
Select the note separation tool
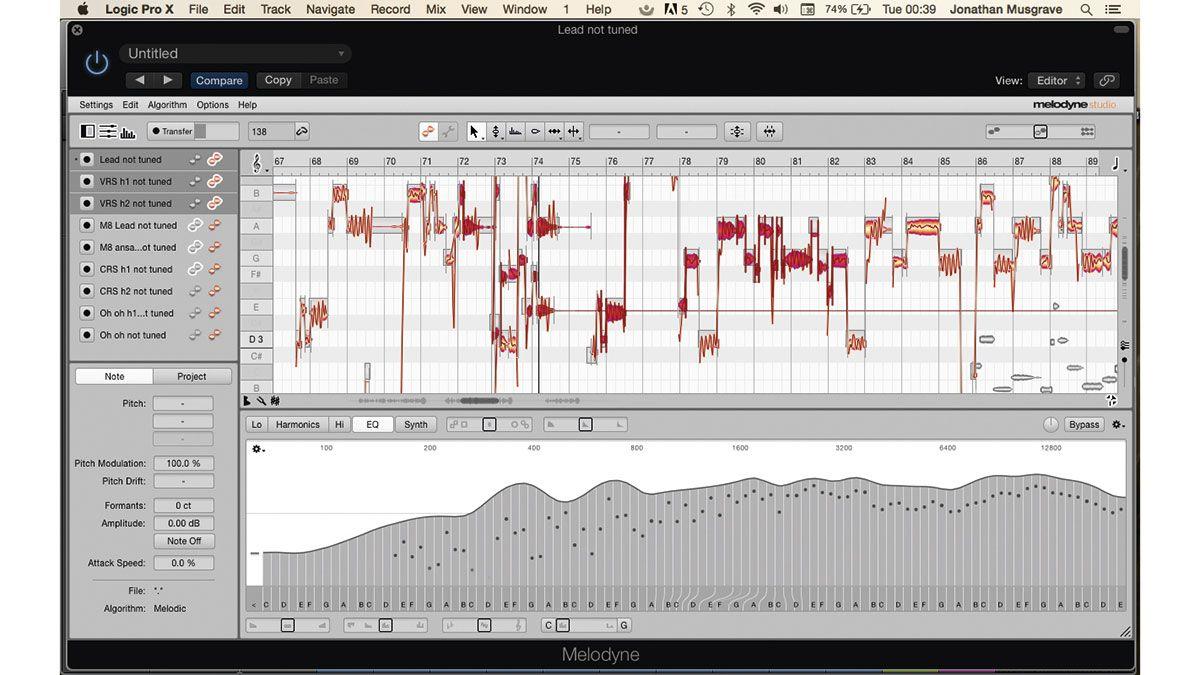[573, 131]
